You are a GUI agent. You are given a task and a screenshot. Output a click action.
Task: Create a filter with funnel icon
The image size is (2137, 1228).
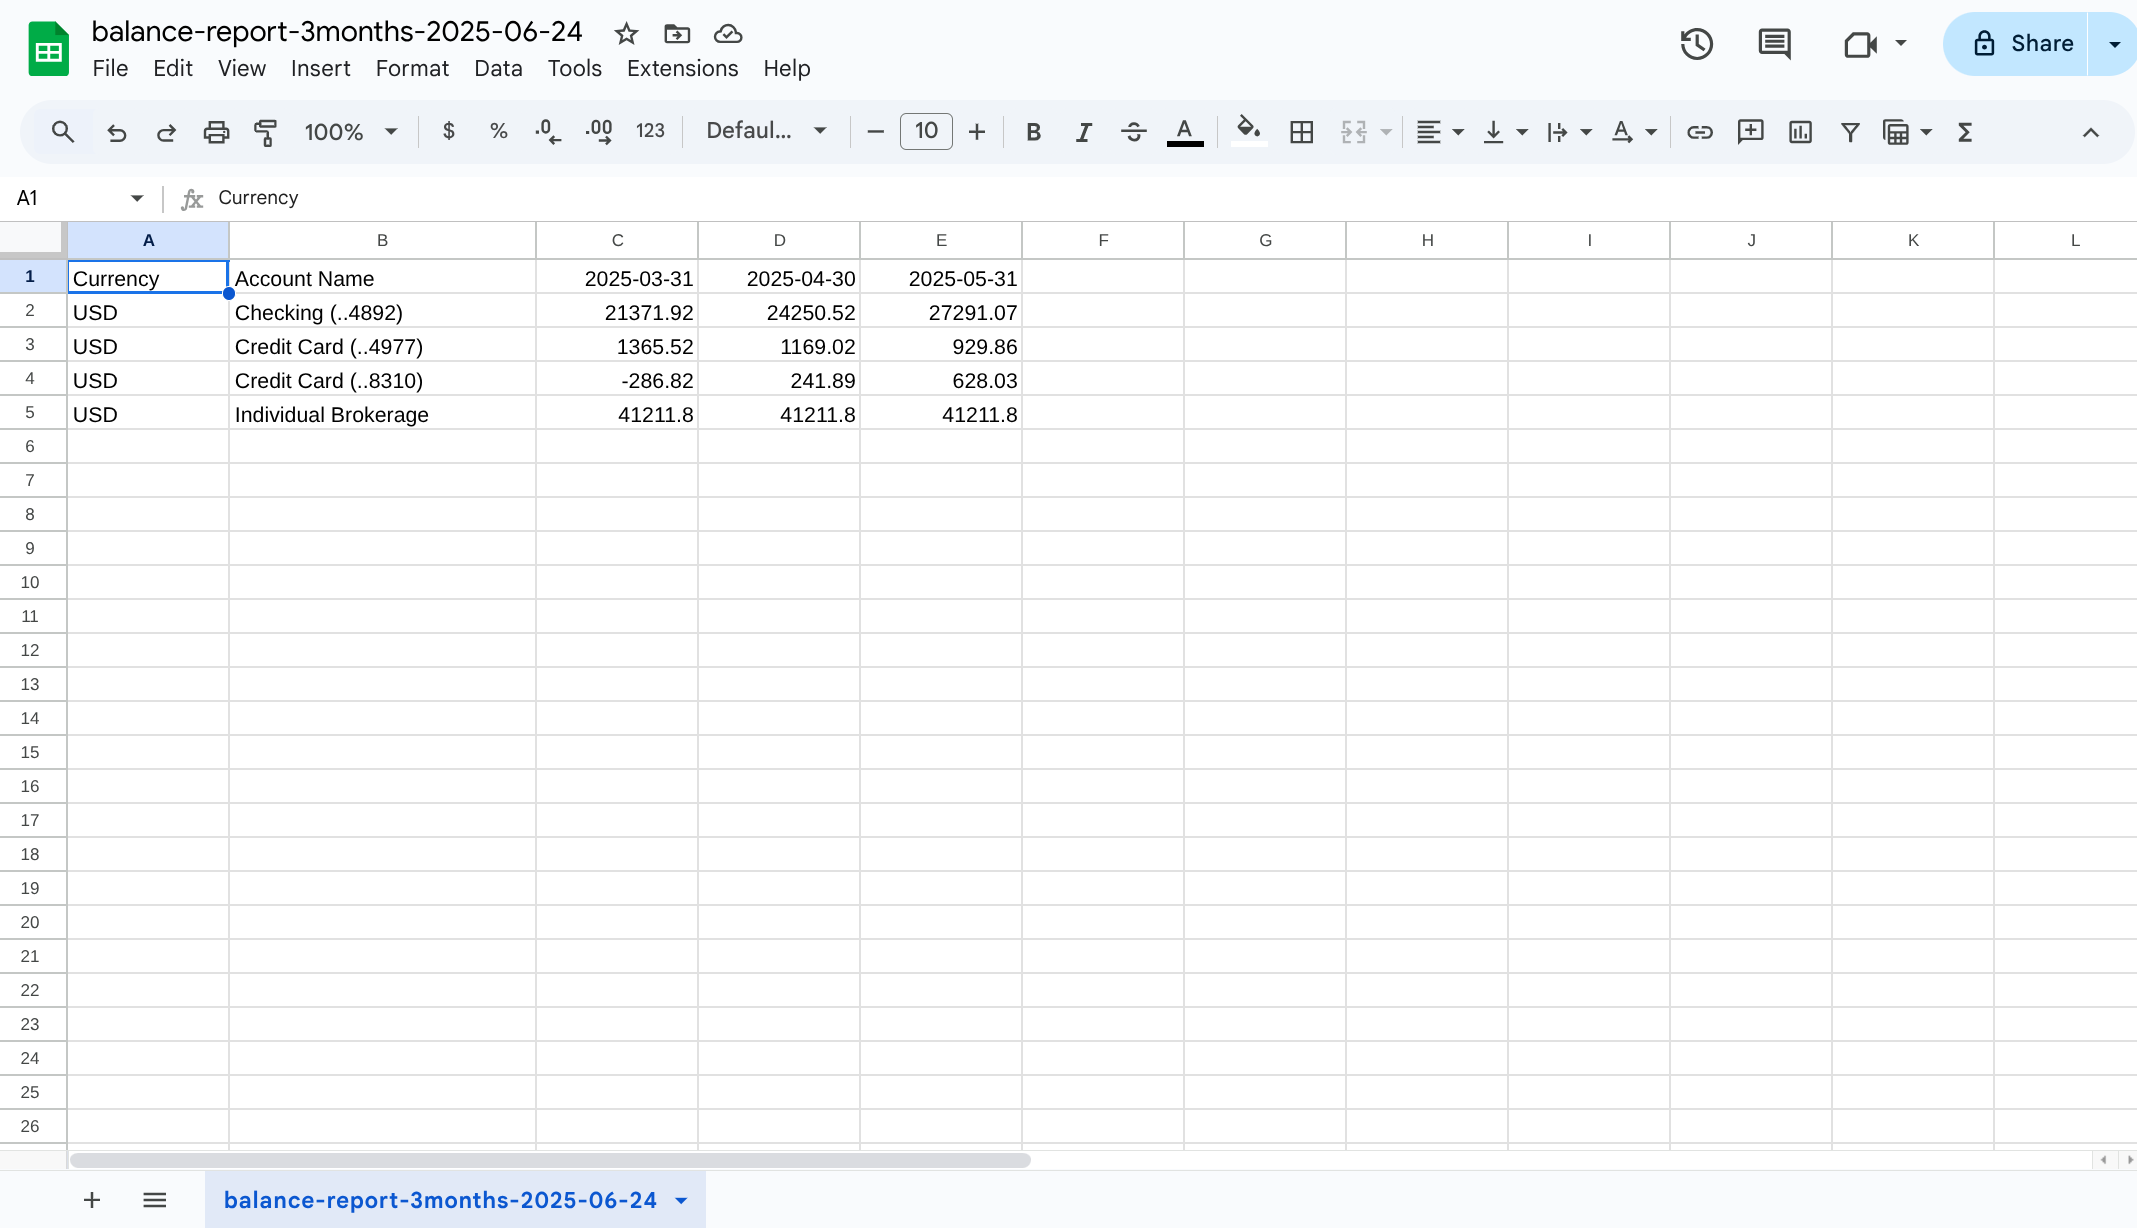click(1850, 132)
